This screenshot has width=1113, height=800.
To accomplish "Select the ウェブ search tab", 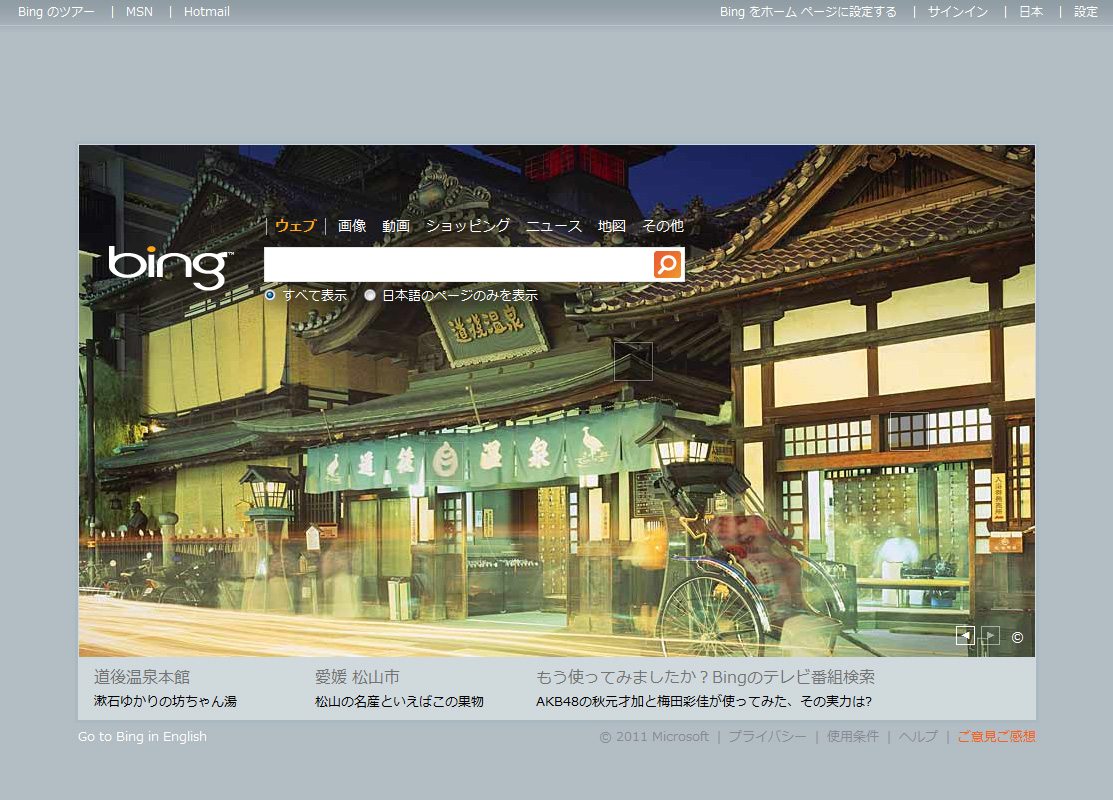I will pyautogui.click(x=295, y=226).
